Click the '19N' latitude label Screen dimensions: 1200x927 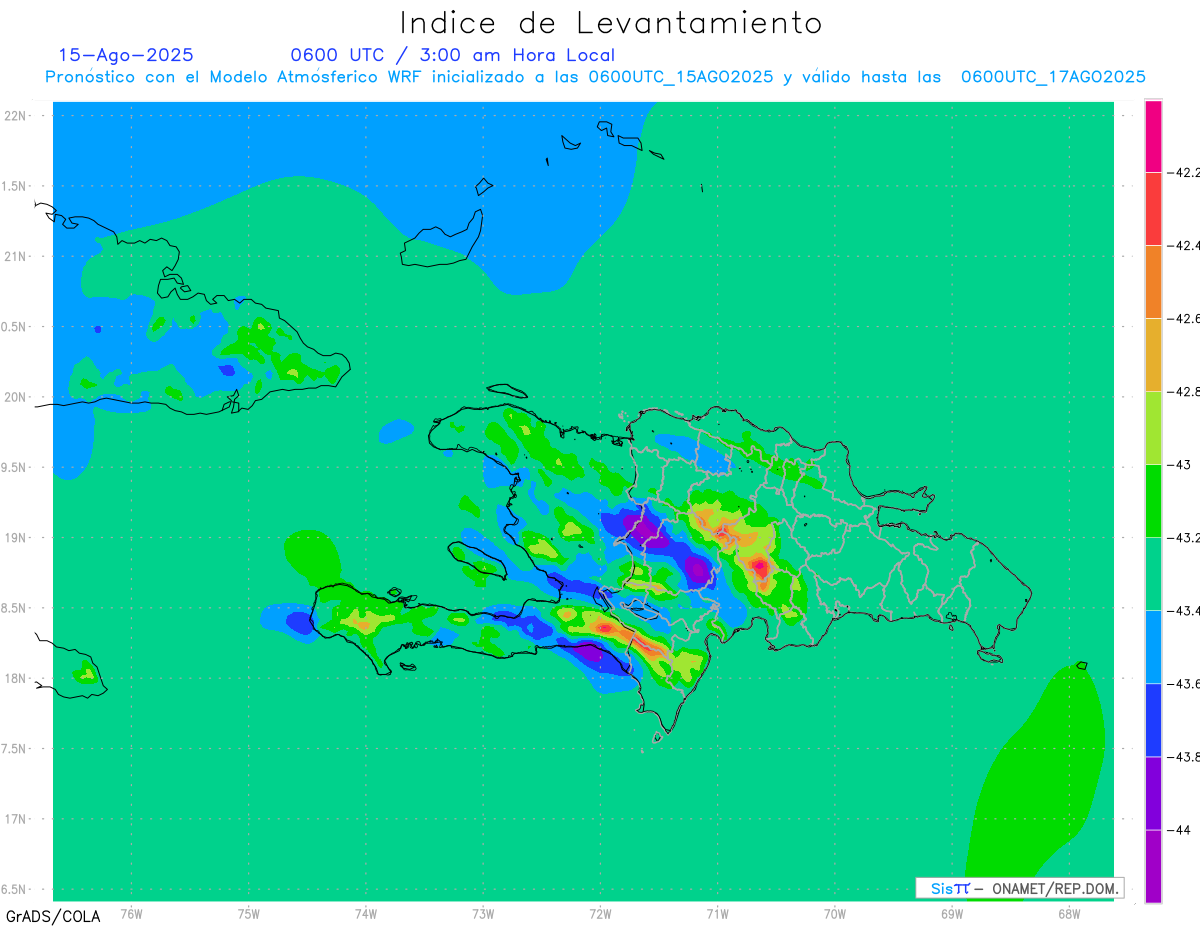tap(15, 537)
